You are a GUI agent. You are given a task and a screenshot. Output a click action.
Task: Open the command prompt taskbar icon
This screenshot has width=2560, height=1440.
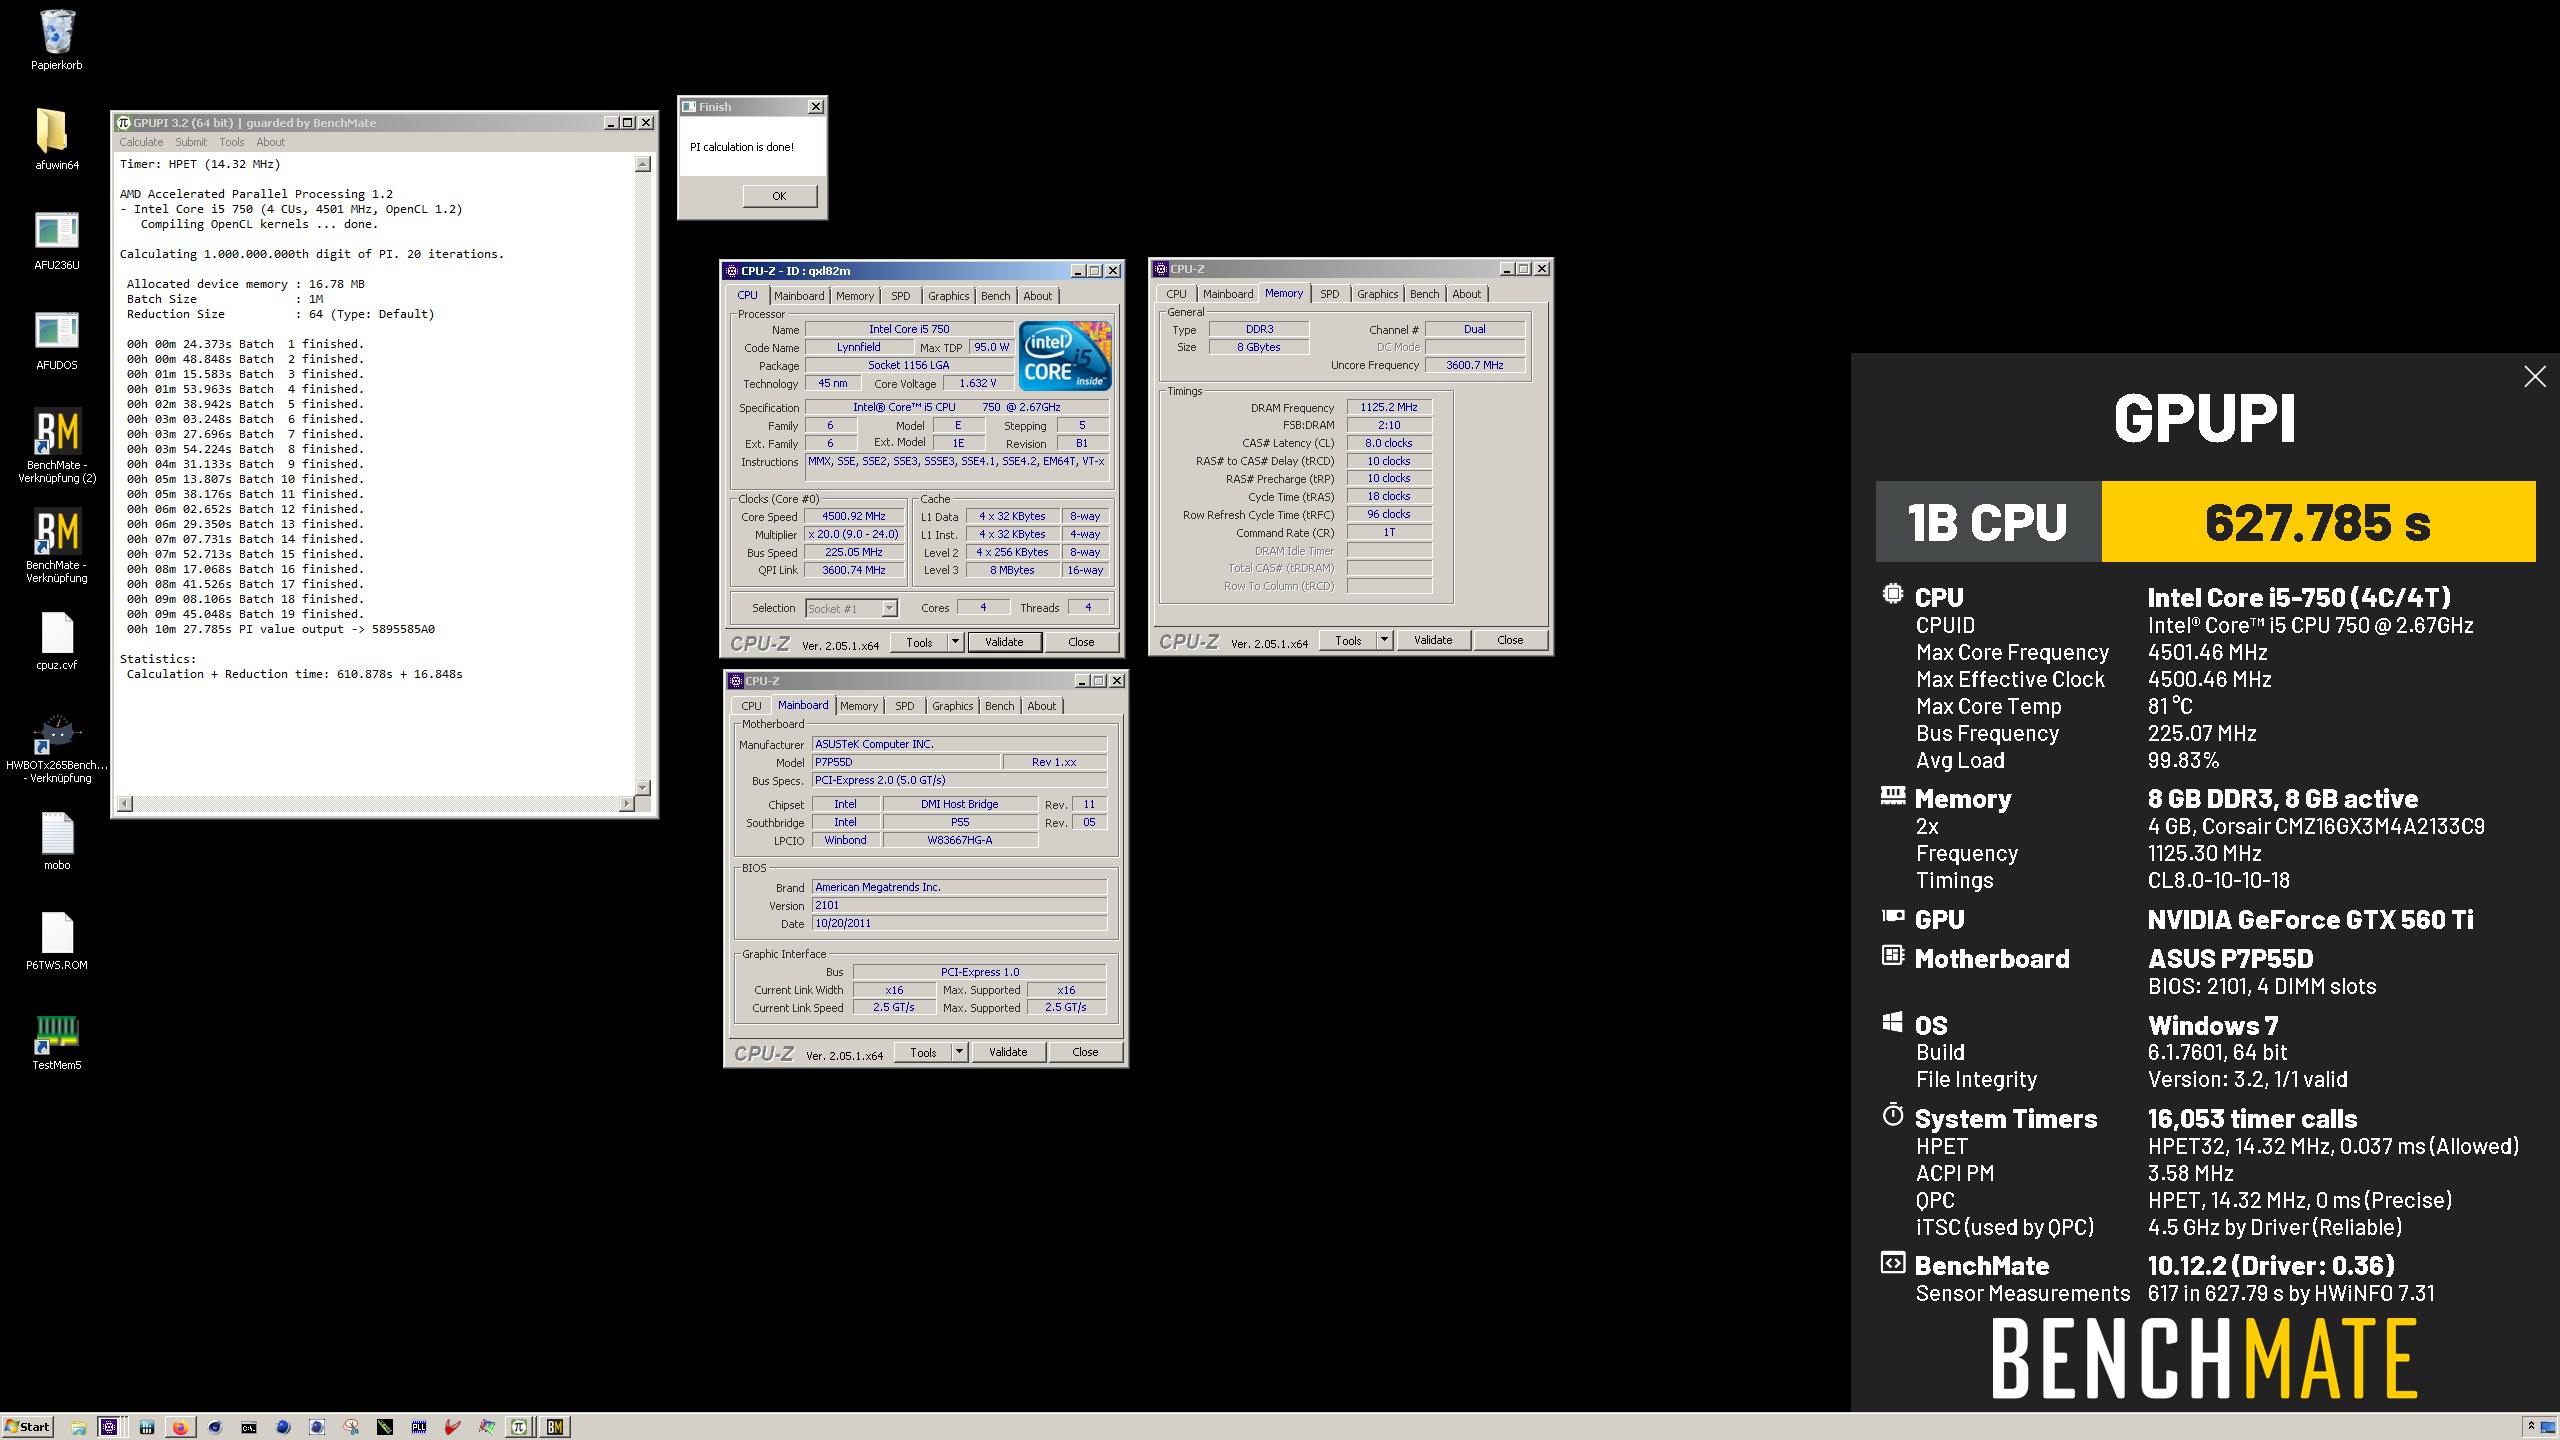[x=248, y=1427]
